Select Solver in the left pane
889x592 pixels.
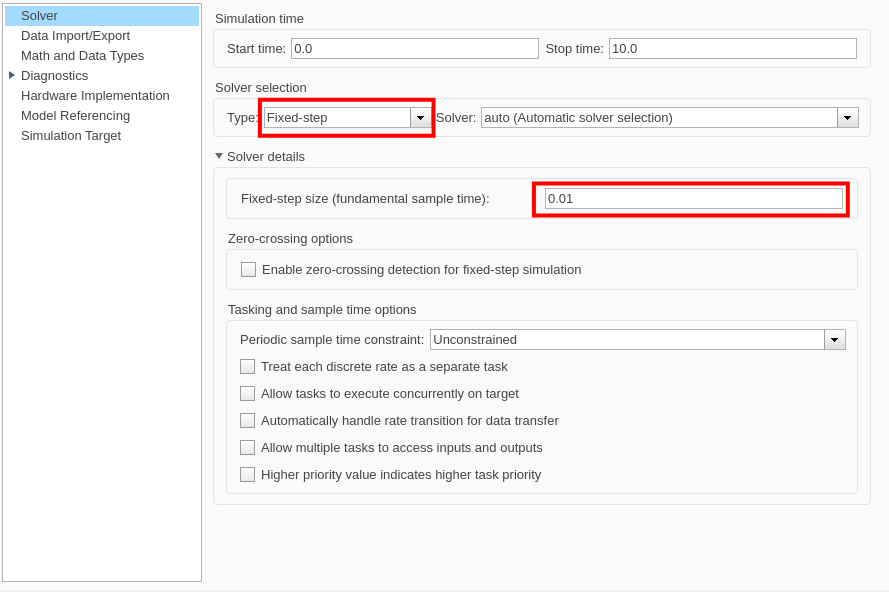(40, 16)
